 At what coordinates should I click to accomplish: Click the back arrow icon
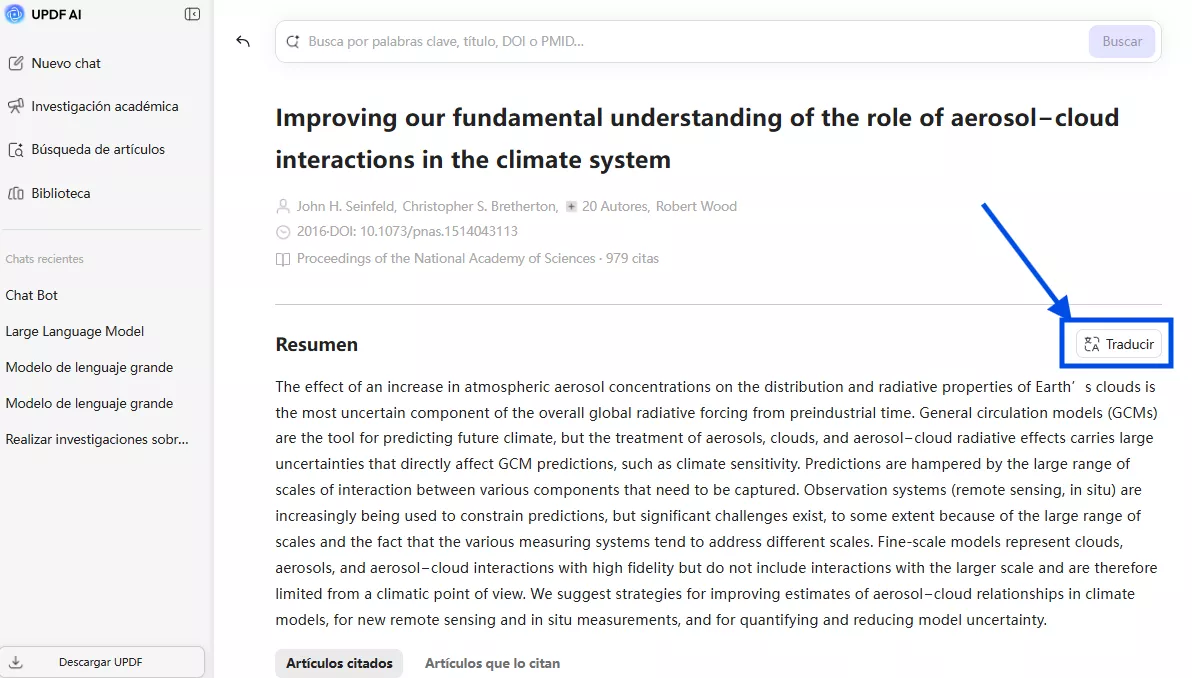point(243,41)
